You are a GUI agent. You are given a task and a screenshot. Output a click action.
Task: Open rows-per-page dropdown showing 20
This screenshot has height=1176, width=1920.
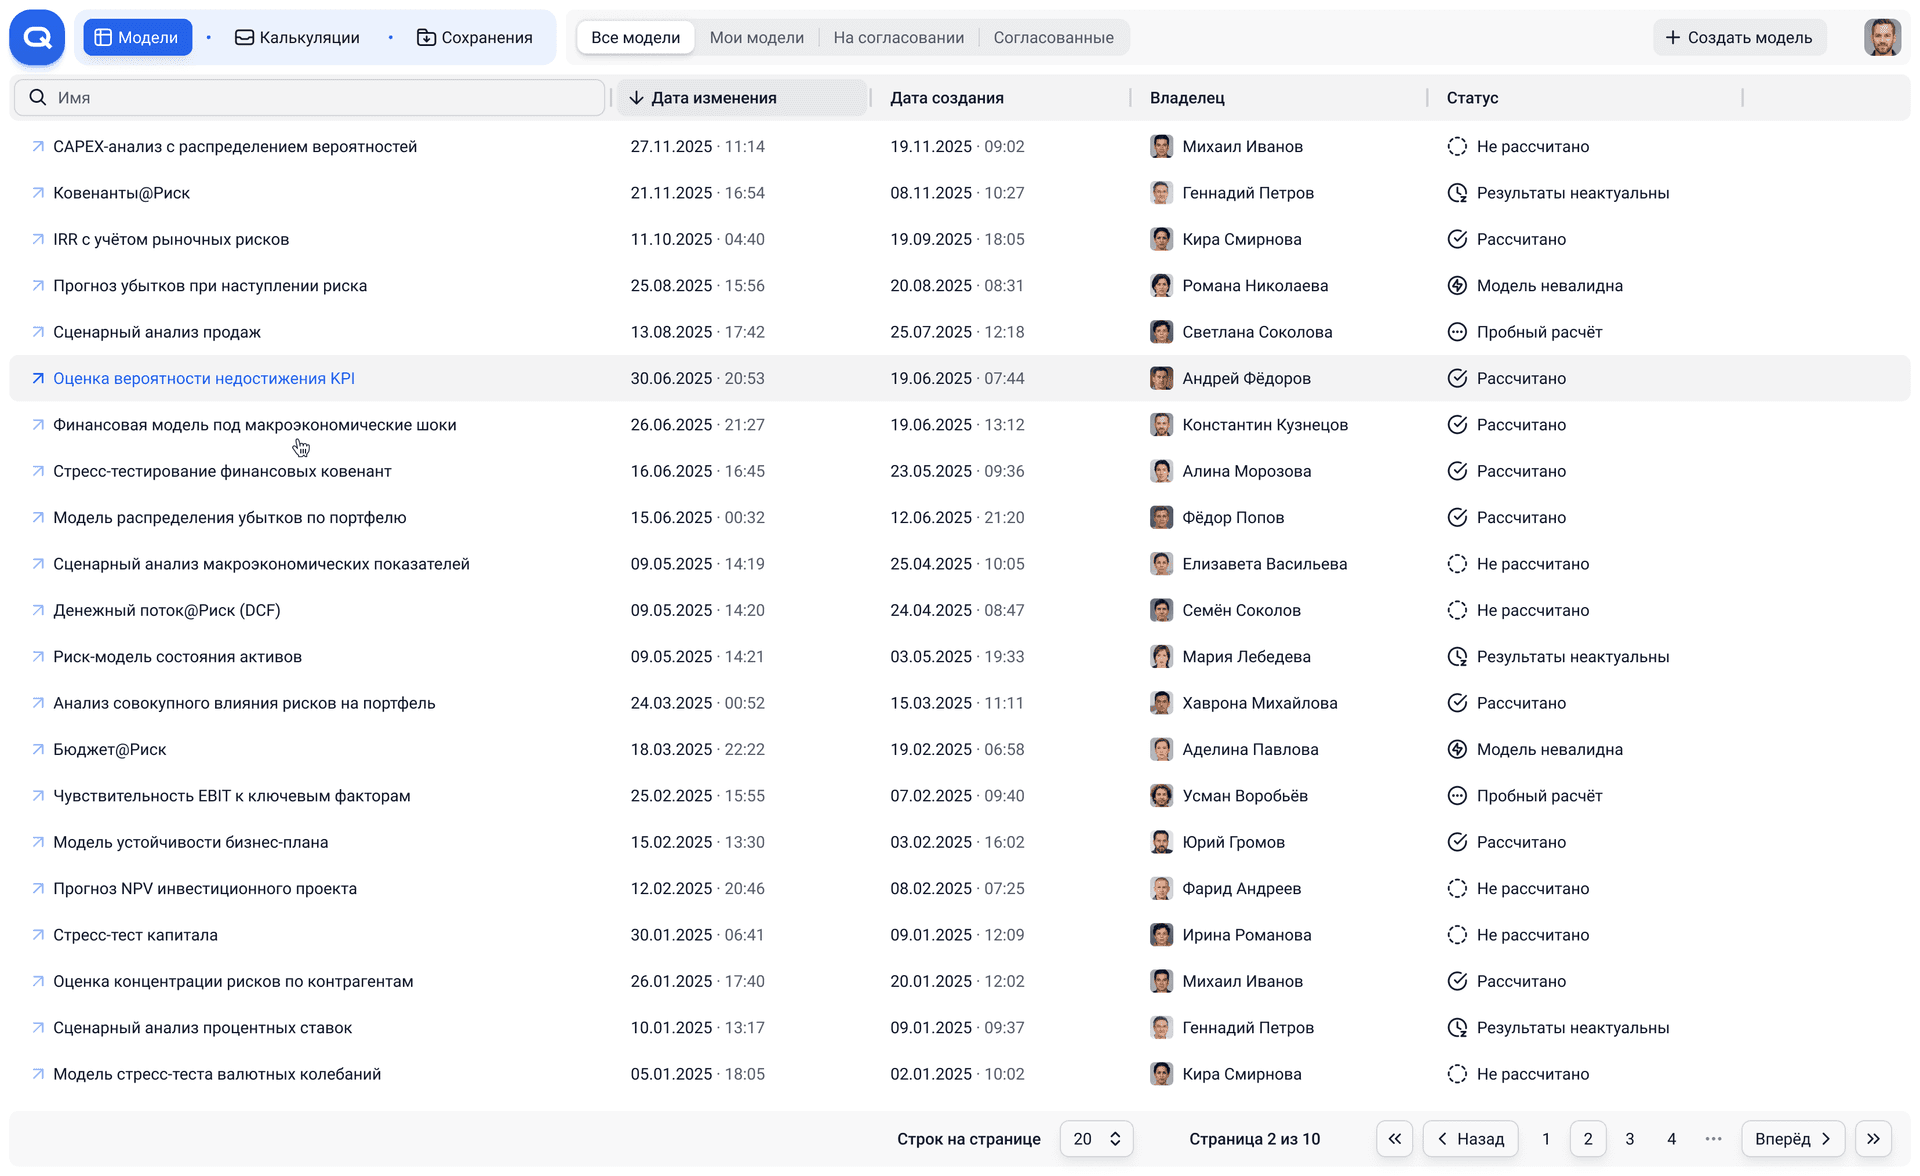pyautogui.click(x=1096, y=1139)
